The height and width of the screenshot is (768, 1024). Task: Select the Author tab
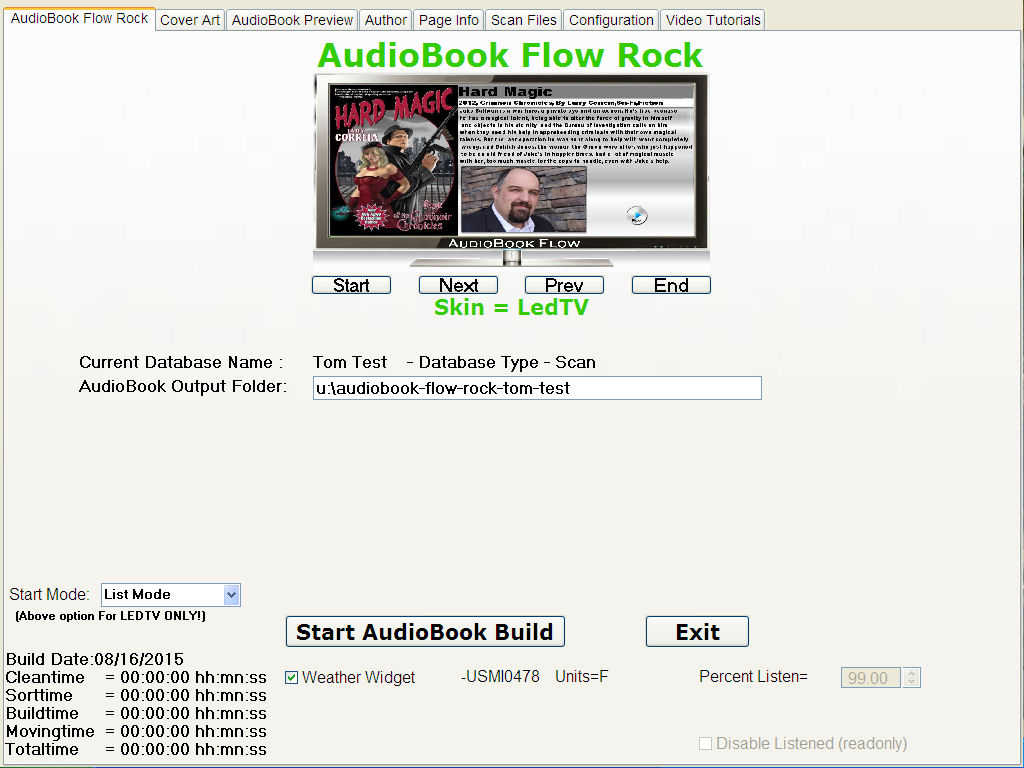pyautogui.click(x=385, y=20)
